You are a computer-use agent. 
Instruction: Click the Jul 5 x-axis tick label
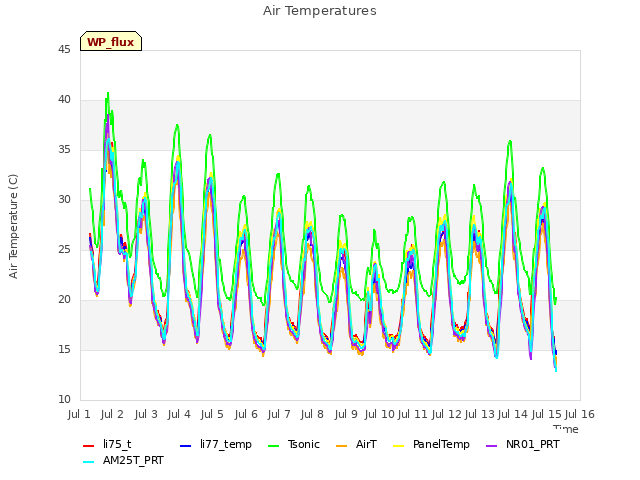212,414
